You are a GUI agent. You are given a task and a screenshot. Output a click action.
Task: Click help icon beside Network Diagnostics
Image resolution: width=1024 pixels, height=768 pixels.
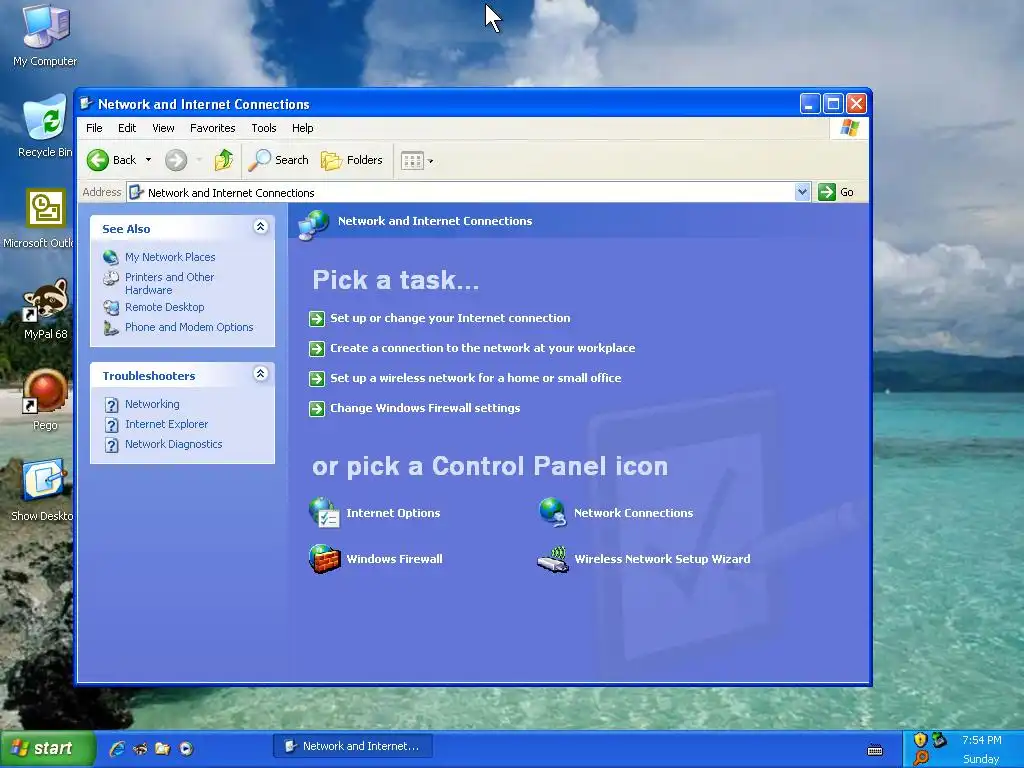(112, 445)
